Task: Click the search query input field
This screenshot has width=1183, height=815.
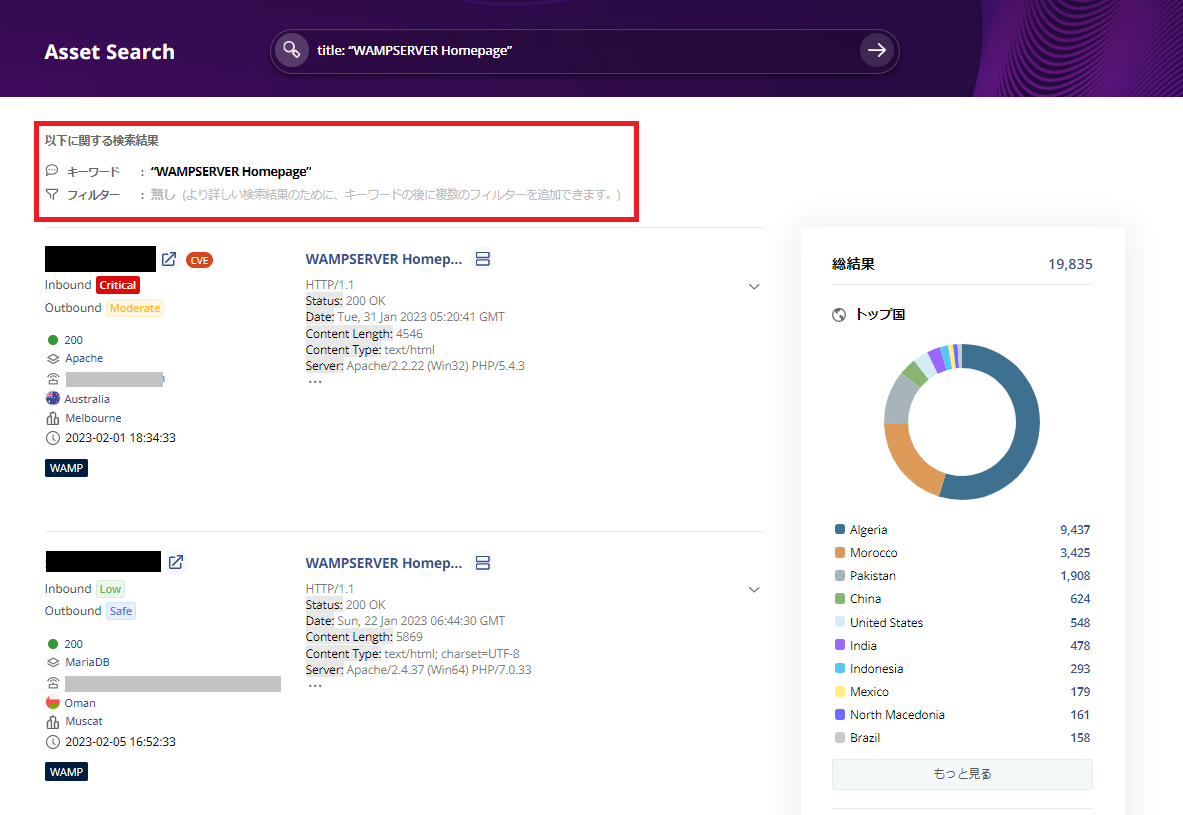Action: point(584,51)
